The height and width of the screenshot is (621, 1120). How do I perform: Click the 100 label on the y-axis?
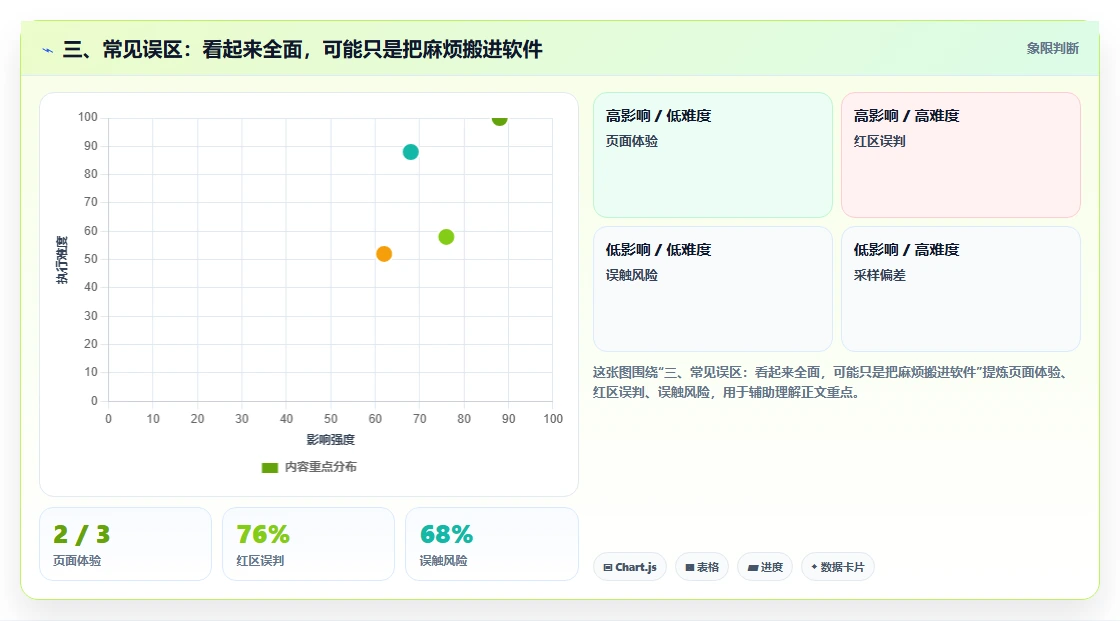coord(88,116)
